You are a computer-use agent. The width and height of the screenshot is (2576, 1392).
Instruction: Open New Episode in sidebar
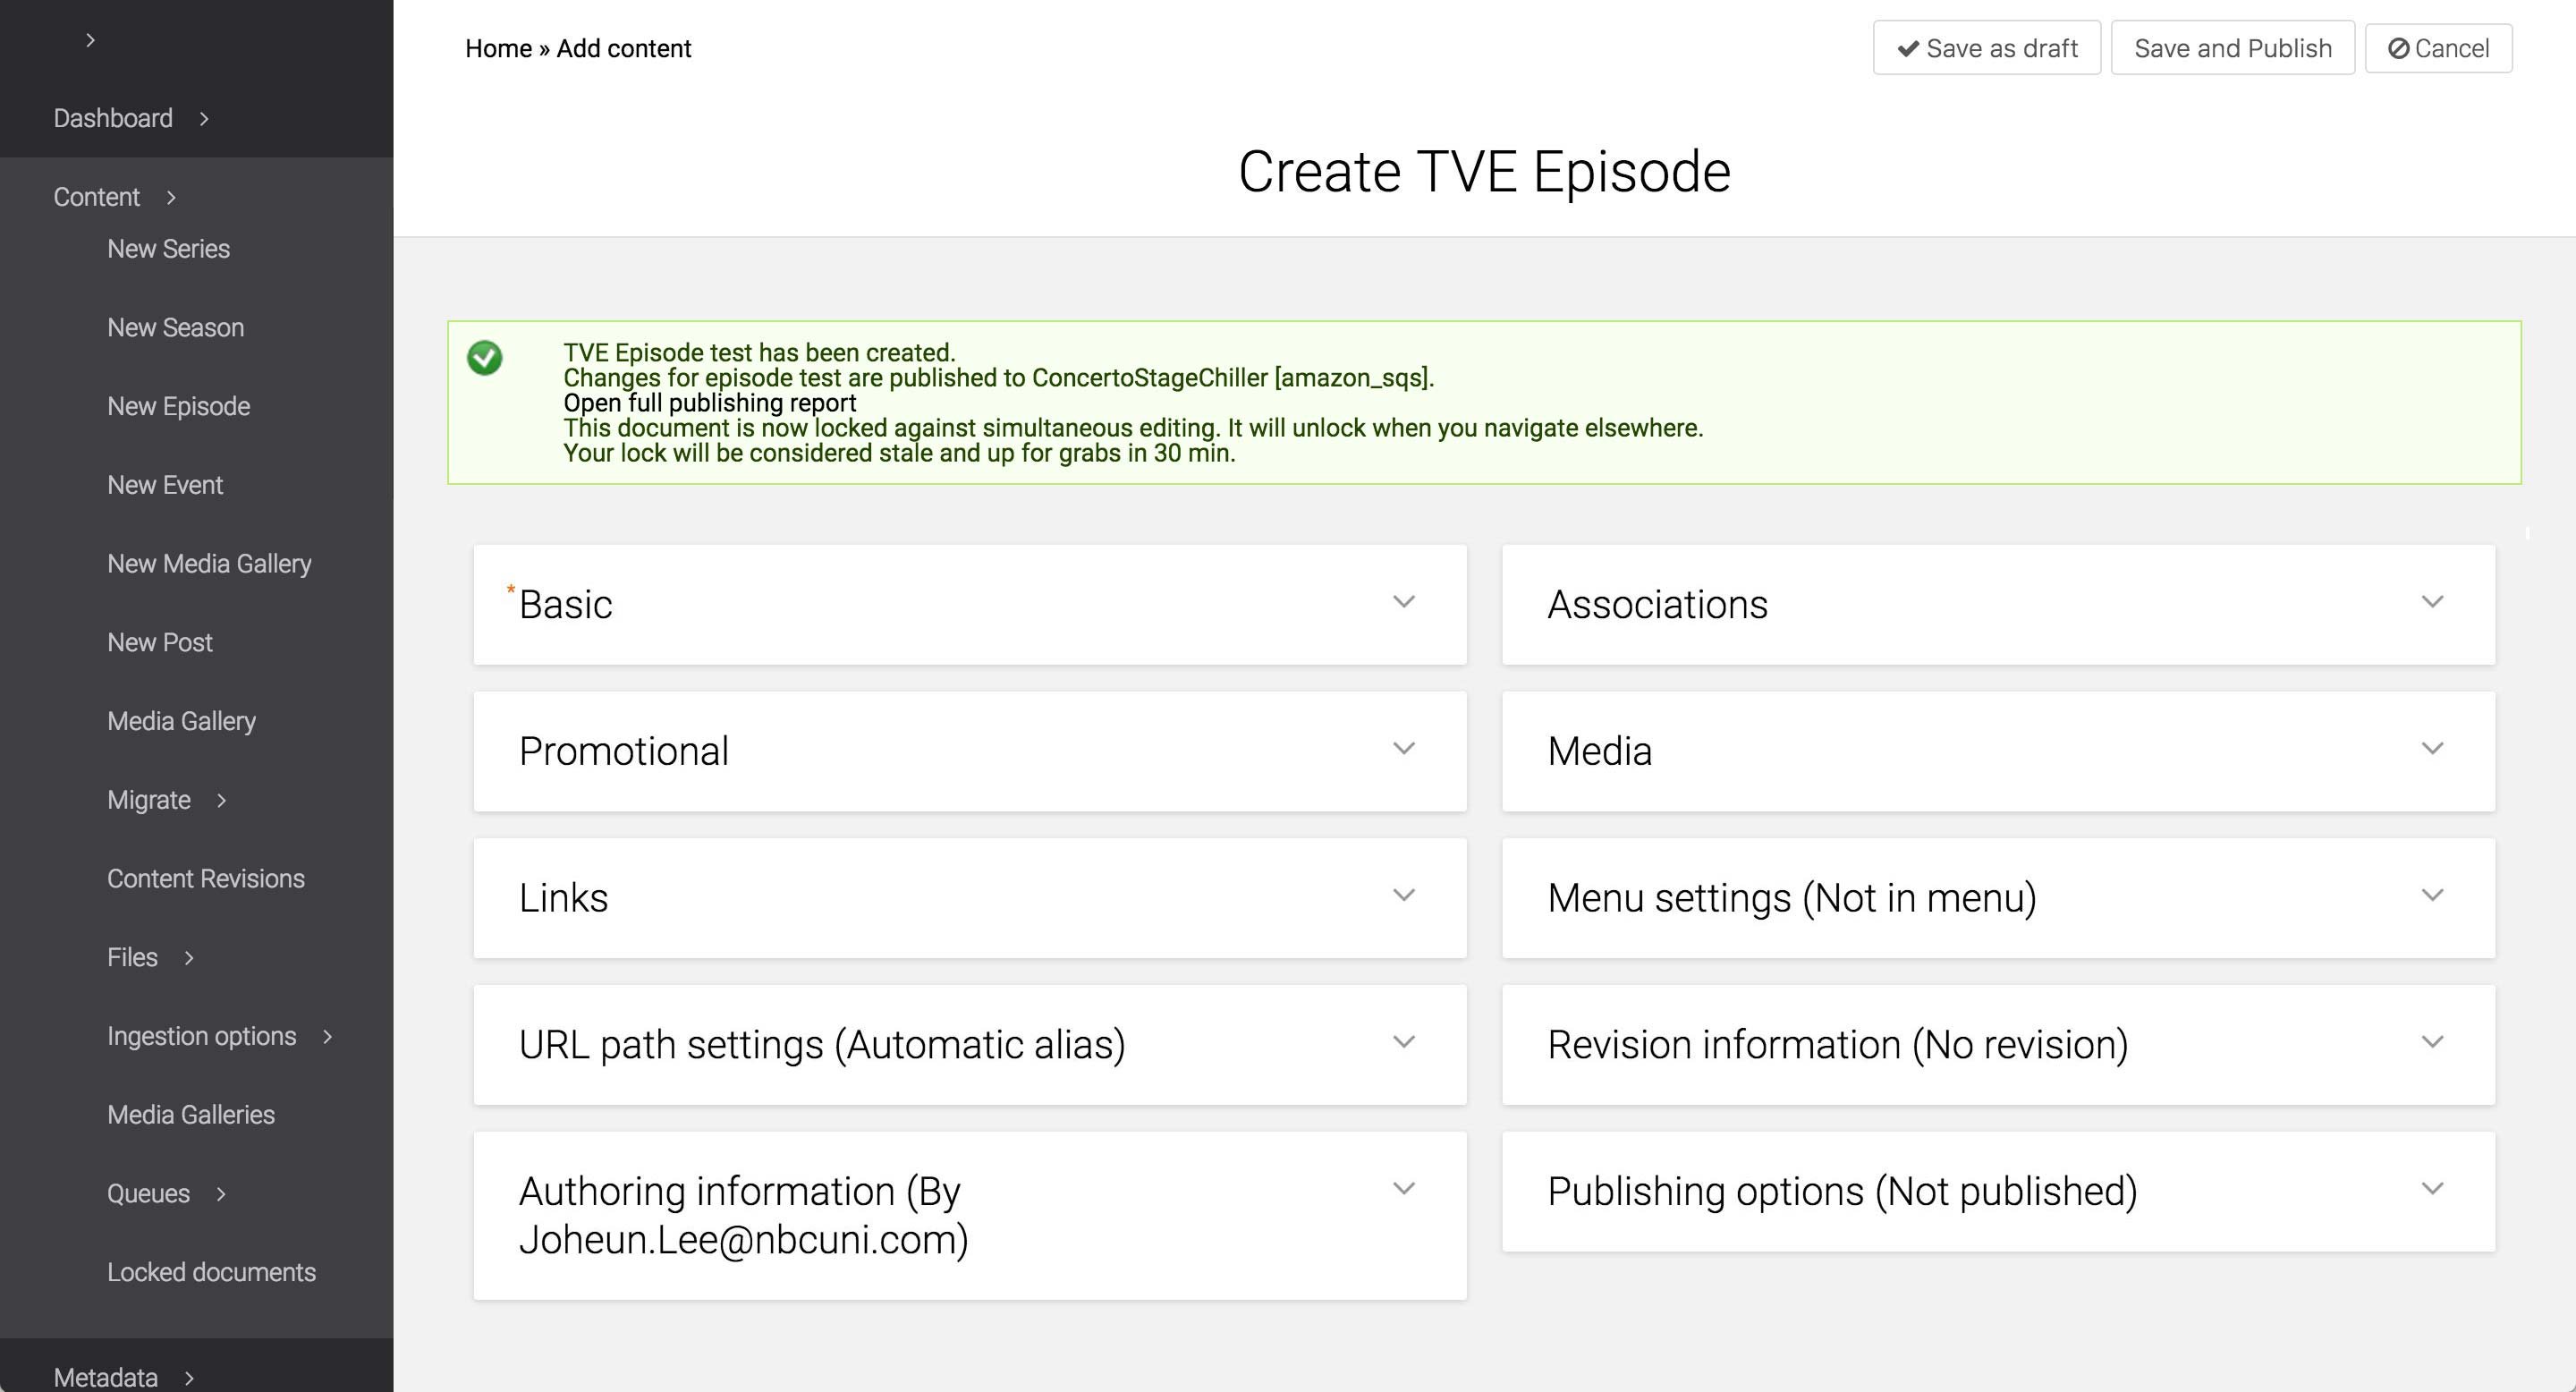tap(178, 406)
